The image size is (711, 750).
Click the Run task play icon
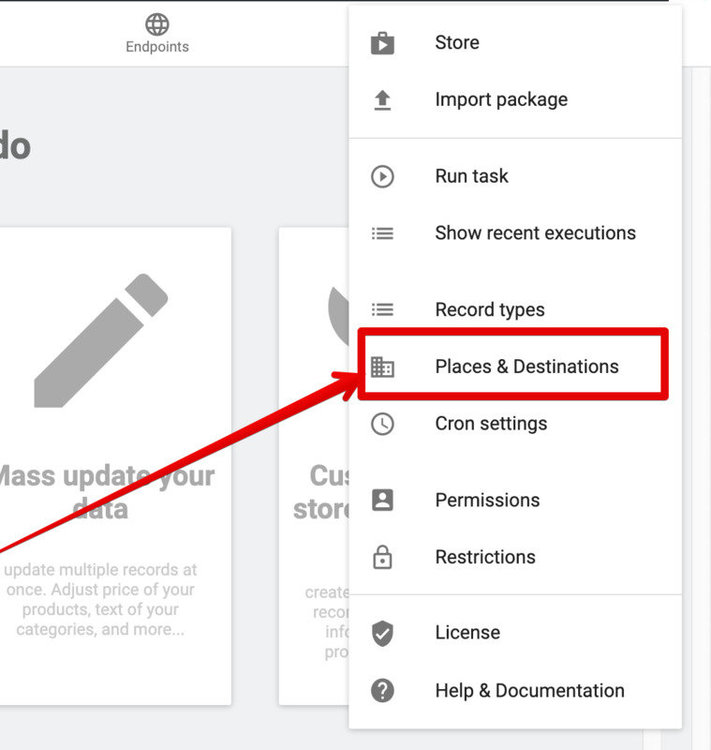click(x=382, y=177)
